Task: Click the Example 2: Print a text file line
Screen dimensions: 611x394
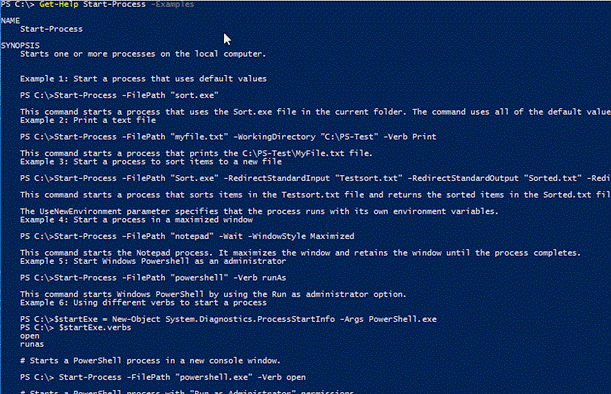Action: click(x=88, y=120)
